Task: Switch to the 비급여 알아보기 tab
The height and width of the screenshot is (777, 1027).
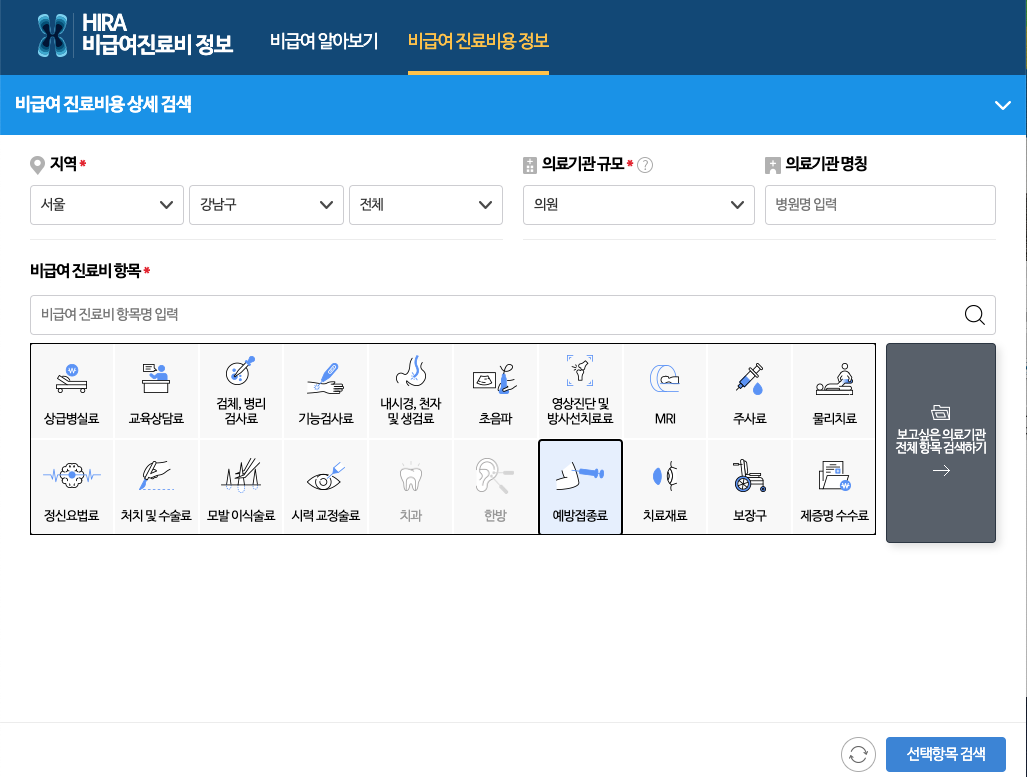Action: click(x=323, y=43)
